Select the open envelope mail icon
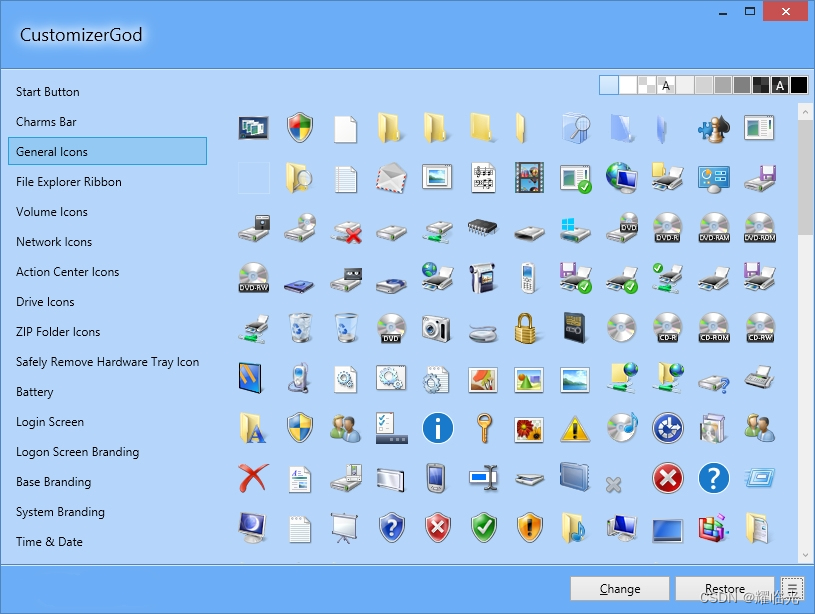815x614 pixels. click(391, 178)
